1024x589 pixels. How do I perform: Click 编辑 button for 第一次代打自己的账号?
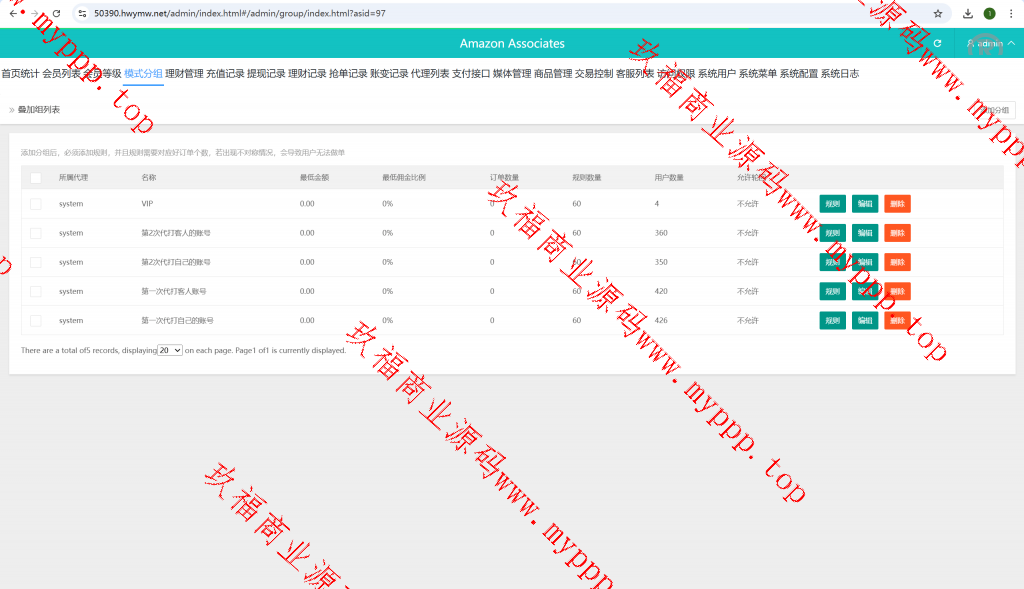[x=865, y=321]
